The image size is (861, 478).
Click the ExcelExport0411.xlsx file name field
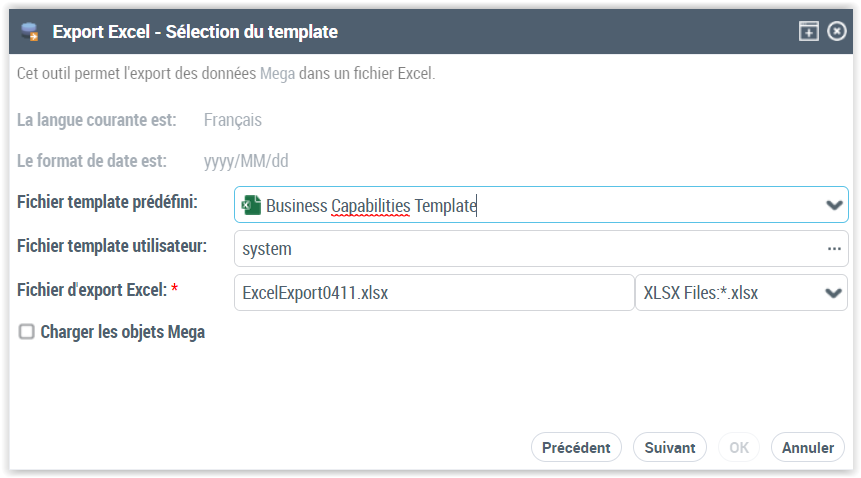click(x=433, y=293)
